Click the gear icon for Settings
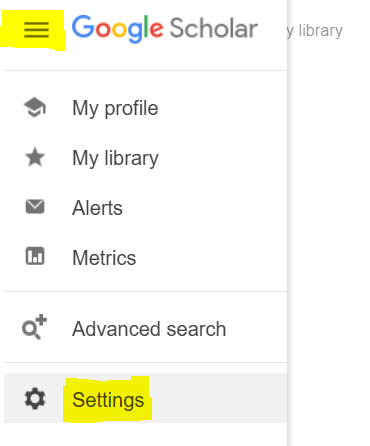The image size is (370, 446). click(x=35, y=399)
